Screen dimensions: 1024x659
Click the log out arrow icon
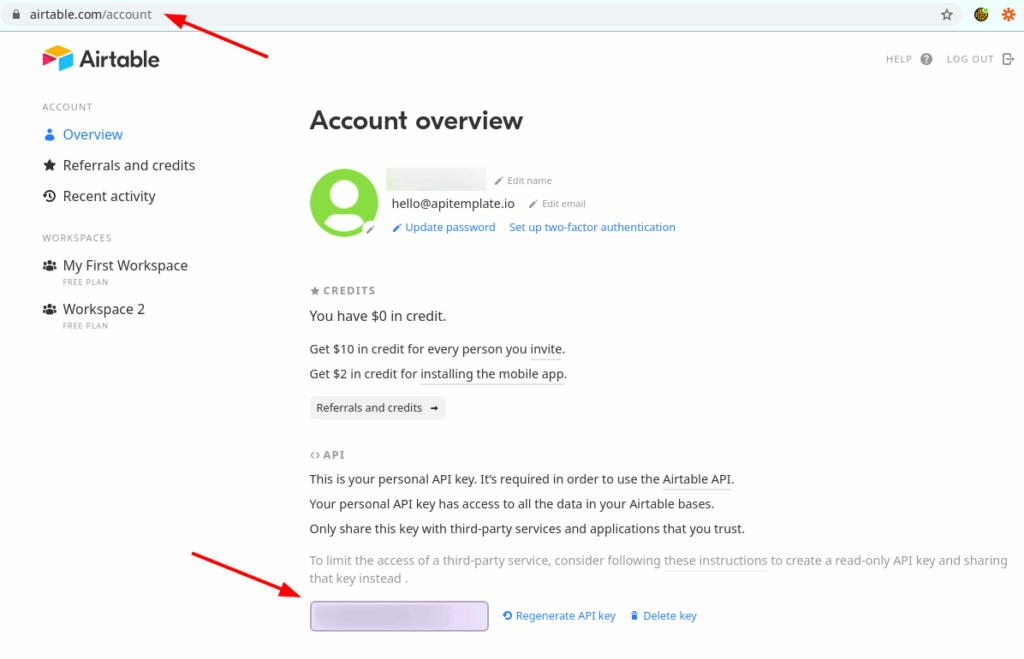[1008, 59]
